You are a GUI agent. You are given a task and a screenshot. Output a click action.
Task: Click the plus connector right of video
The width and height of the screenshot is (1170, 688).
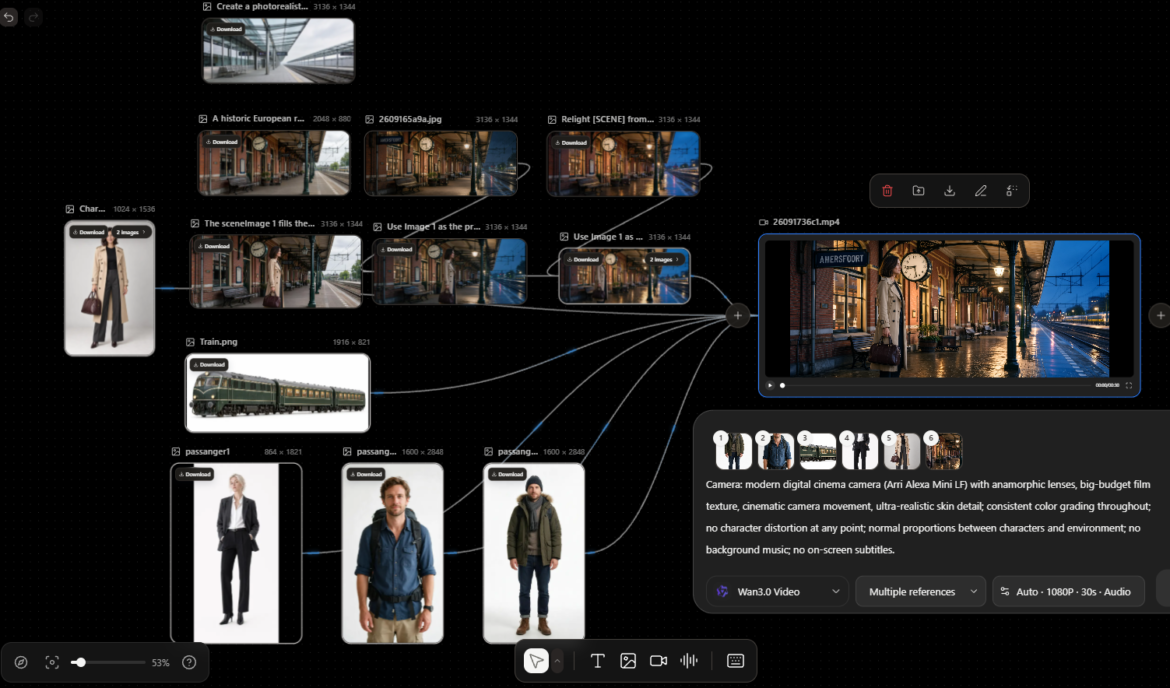1160,316
